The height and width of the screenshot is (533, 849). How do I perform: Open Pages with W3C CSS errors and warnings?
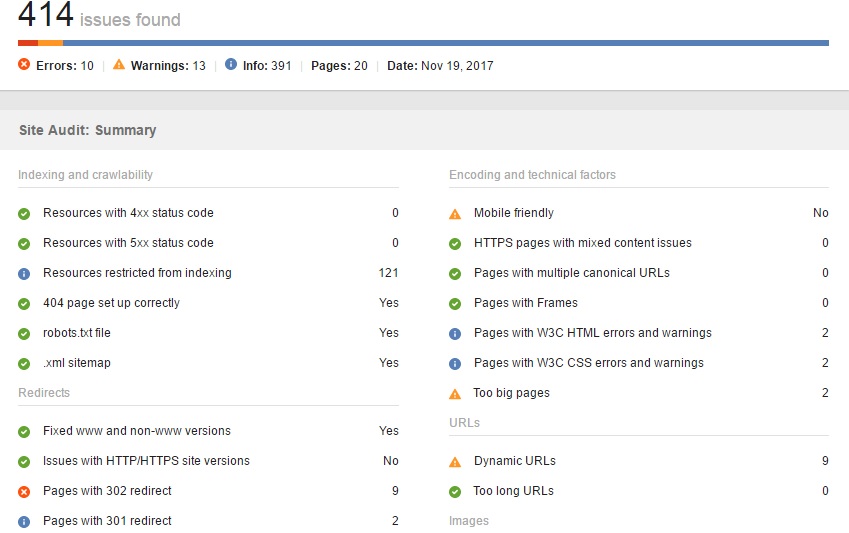click(x=589, y=362)
